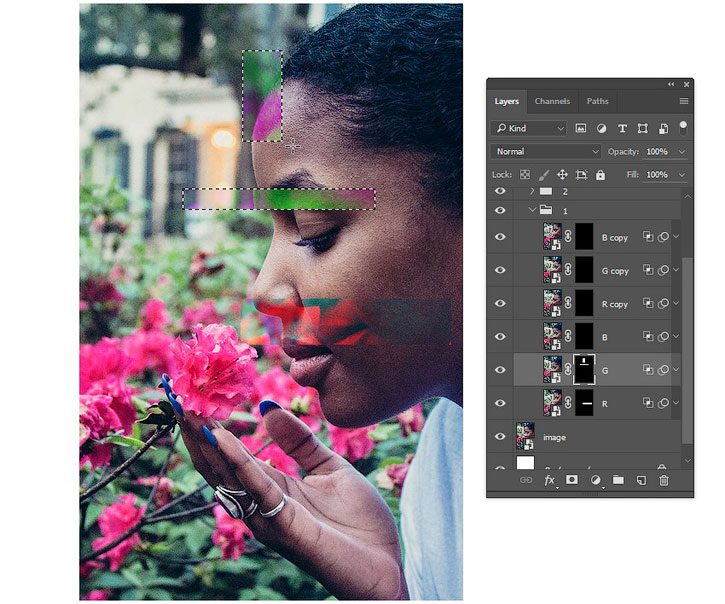Hide the B layer
This screenshot has width=725, height=604.
(x=500, y=337)
